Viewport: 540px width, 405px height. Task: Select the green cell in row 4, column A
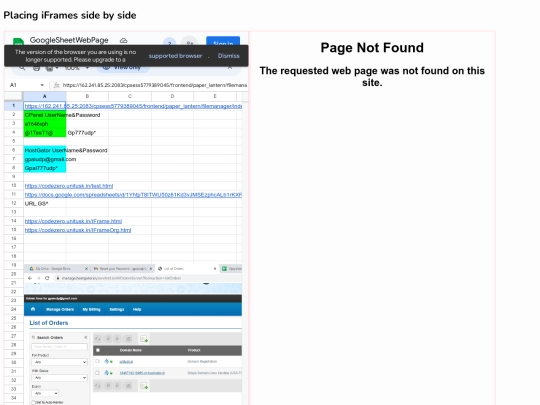[45, 133]
